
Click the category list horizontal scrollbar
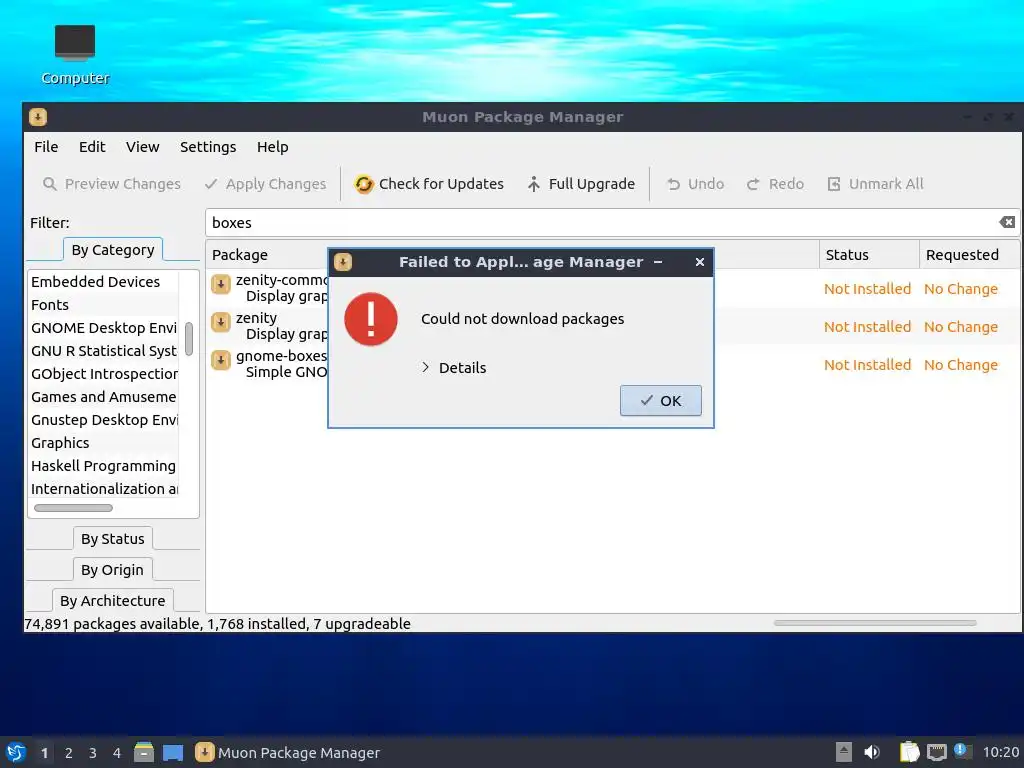tap(73, 508)
